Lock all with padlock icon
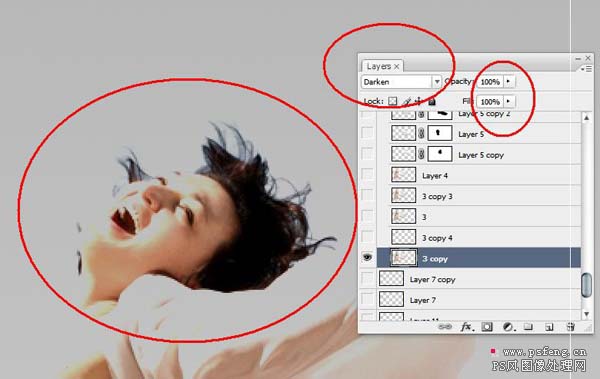The width and height of the screenshot is (600, 379). (432, 101)
